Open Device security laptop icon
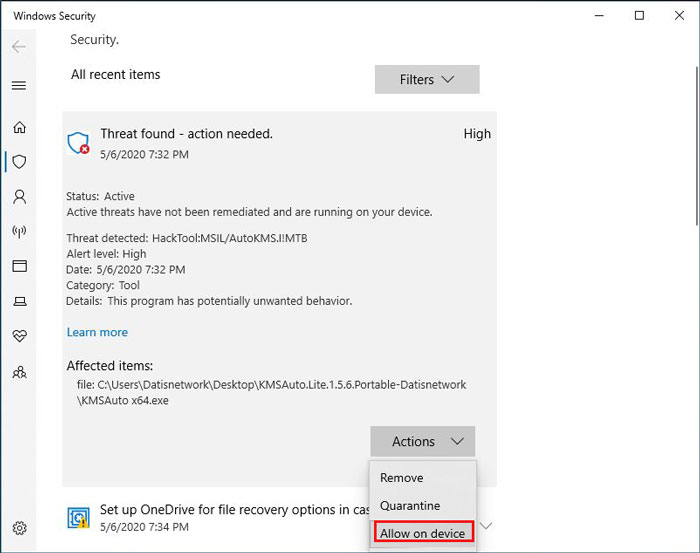The height and width of the screenshot is (553, 700). (19, 302)
